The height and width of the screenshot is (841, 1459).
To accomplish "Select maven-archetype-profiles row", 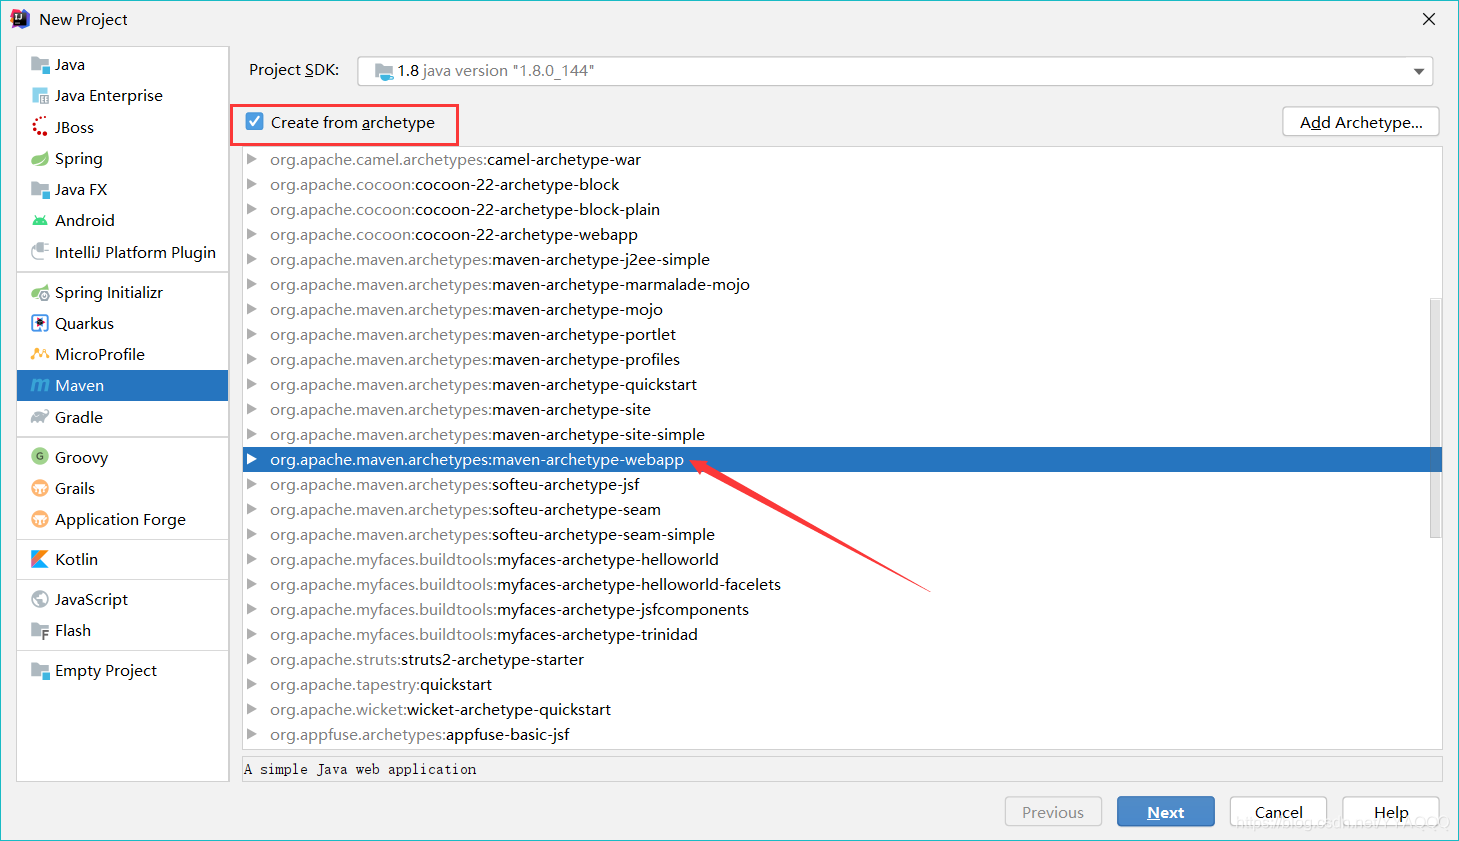I will pyautogui.click(x=842, y=359).
